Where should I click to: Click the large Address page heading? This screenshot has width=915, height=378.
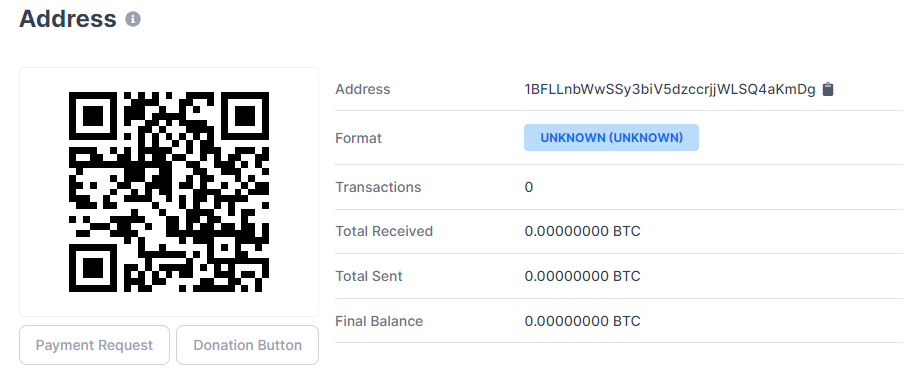pyautogui.click(x=68, y=19)
